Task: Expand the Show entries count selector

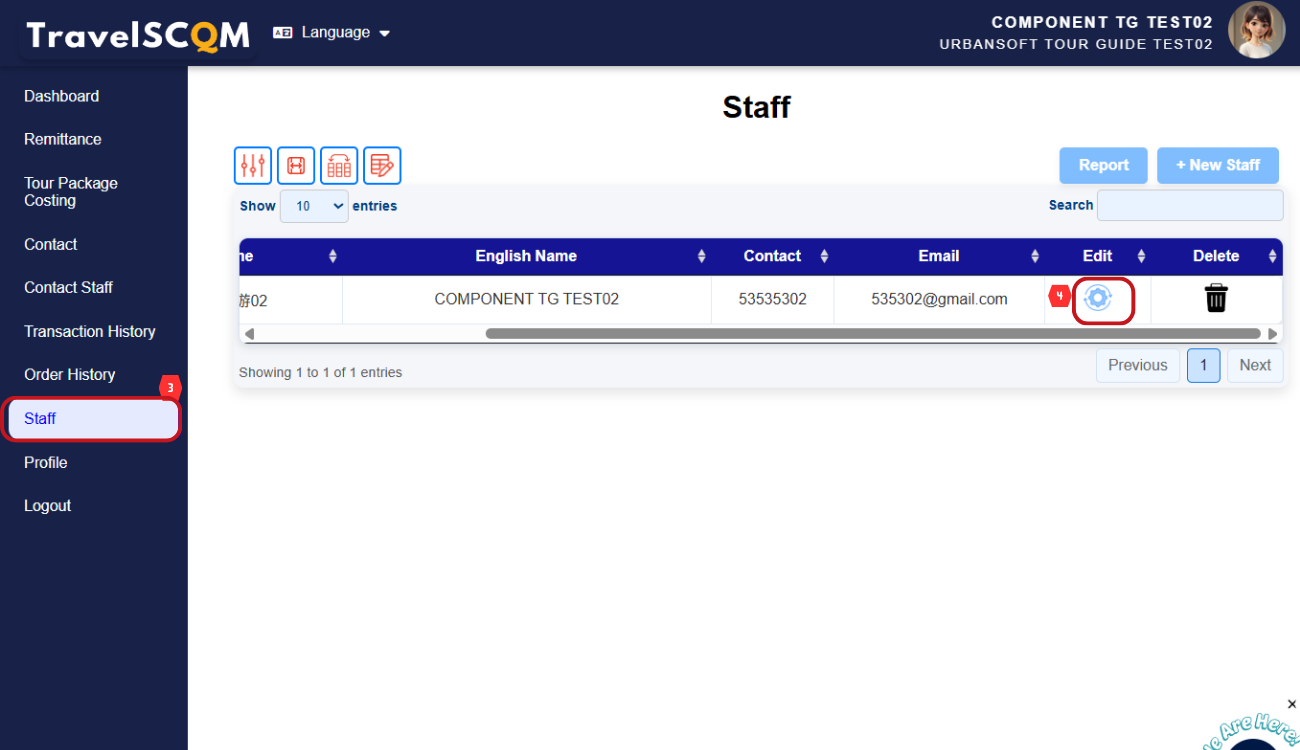Action: [314, 206]
